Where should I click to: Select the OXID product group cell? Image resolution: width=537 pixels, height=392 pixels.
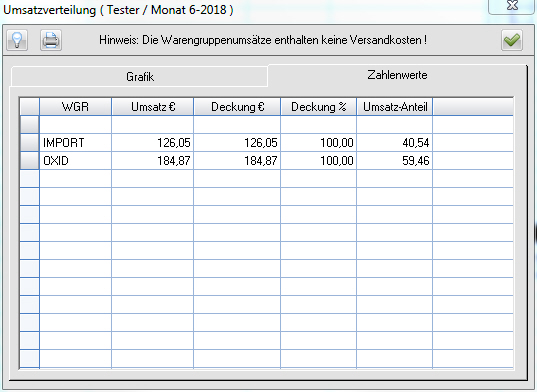click(75, 161)
